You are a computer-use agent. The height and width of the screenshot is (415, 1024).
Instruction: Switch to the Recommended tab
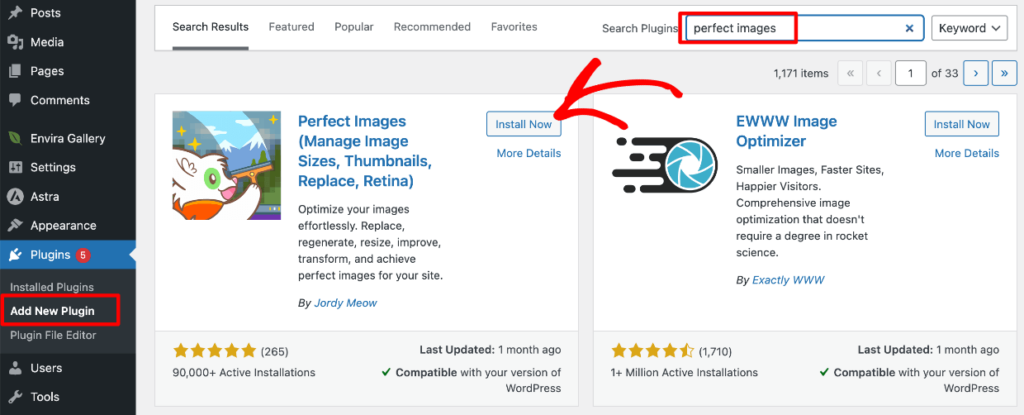tap(432, 27)
